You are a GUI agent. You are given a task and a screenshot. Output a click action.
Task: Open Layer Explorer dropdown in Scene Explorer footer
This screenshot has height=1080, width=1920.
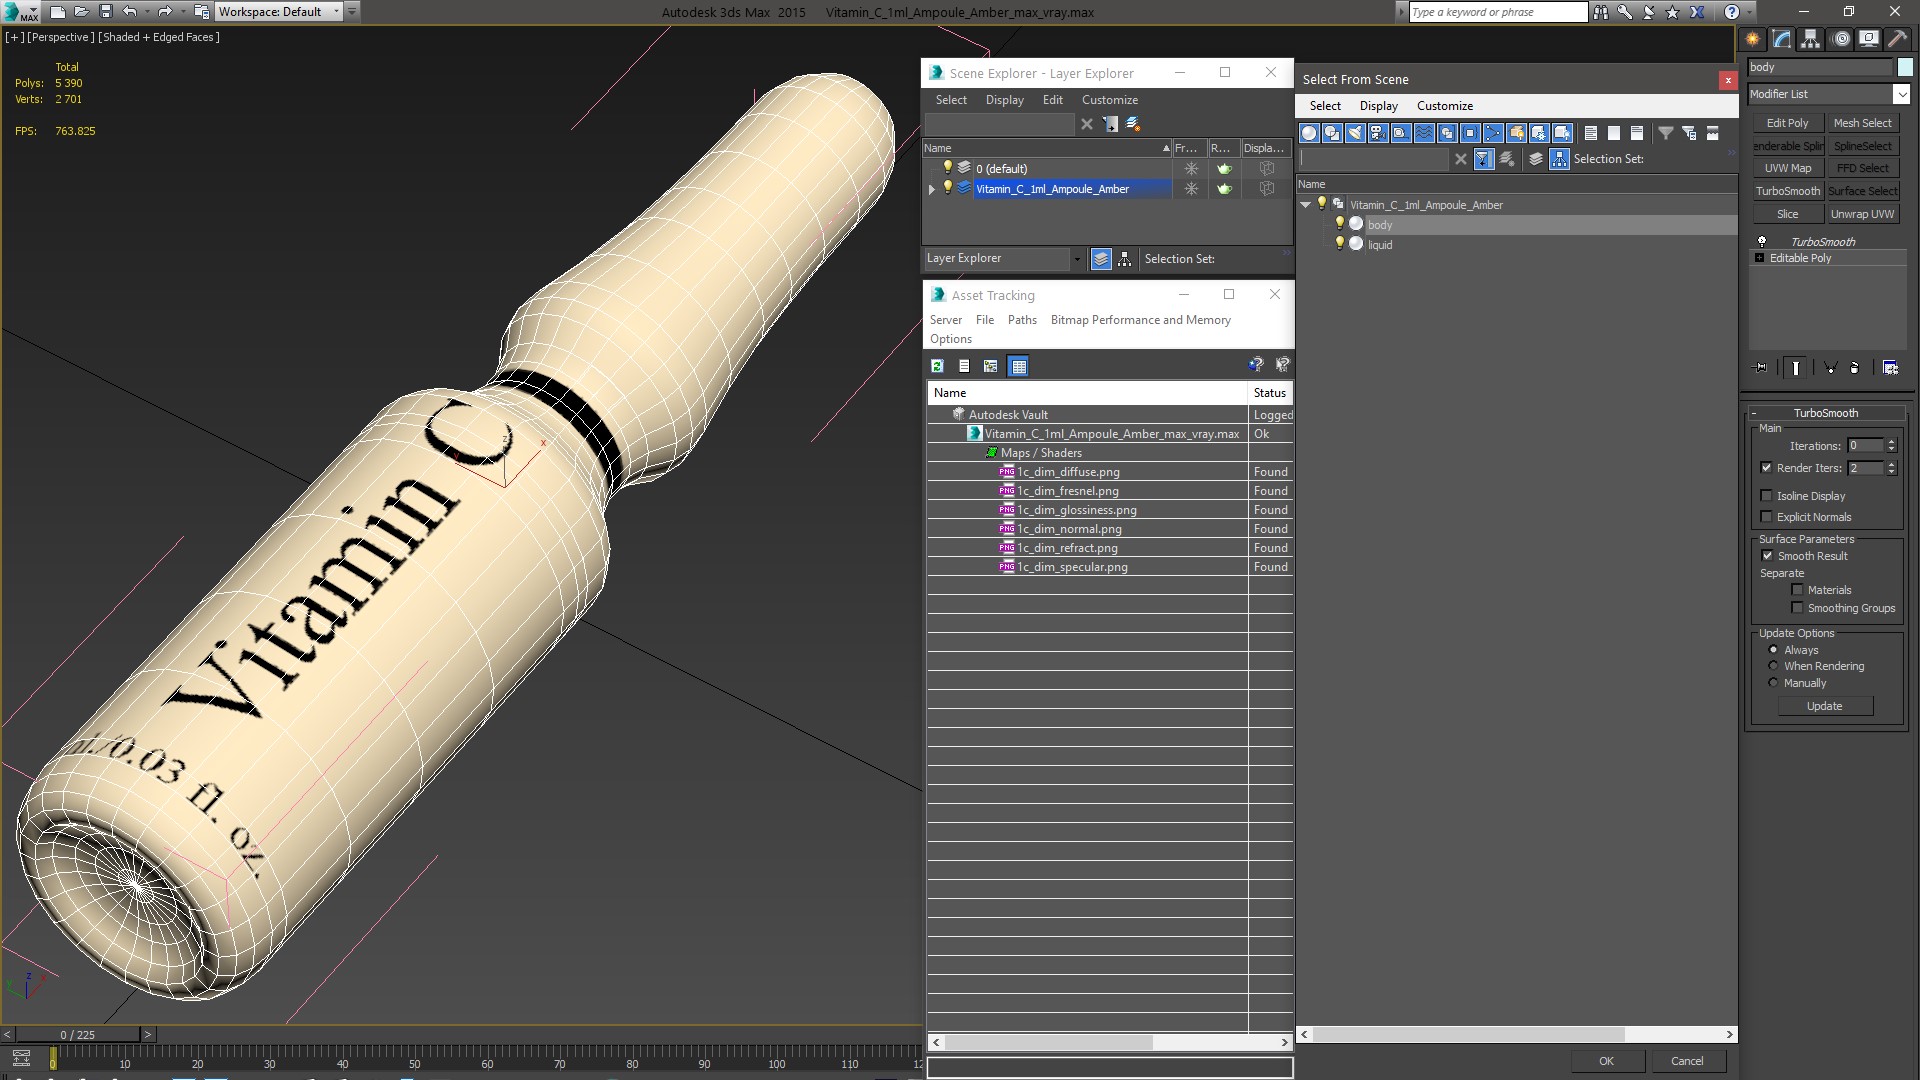click(x=1076, y=259)
